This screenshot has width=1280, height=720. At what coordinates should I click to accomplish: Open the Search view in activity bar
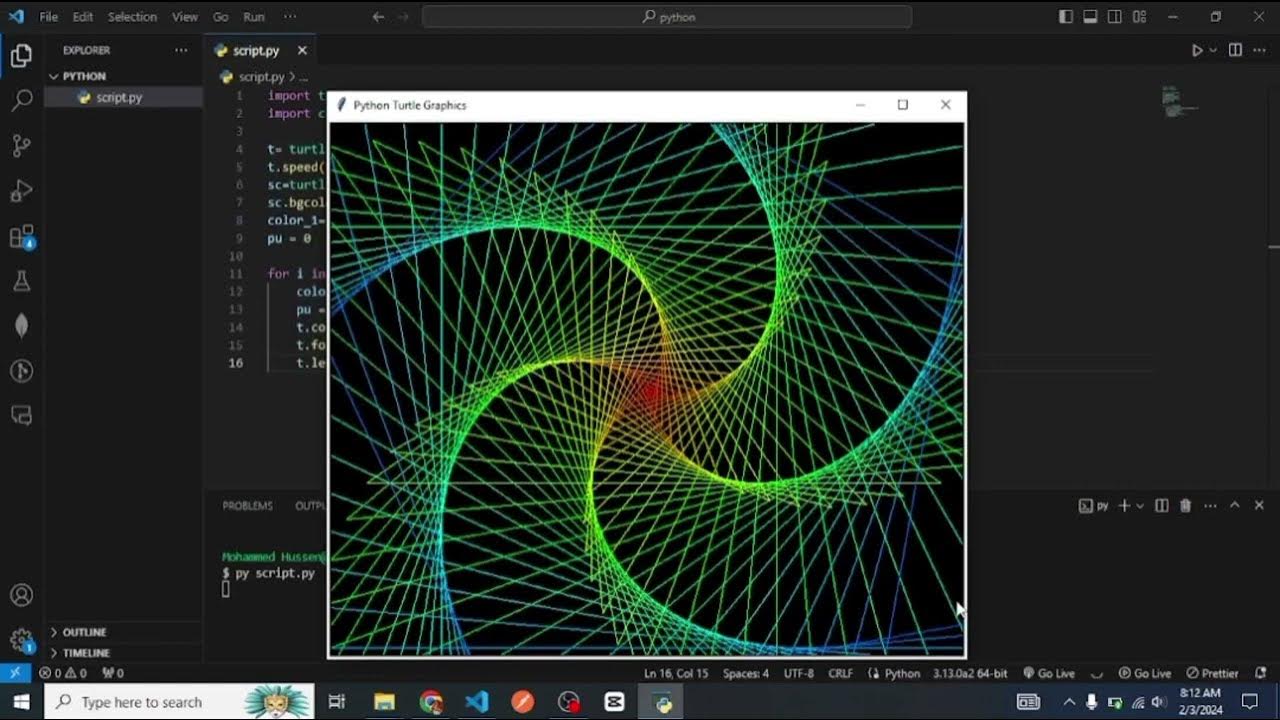(21, 101)
